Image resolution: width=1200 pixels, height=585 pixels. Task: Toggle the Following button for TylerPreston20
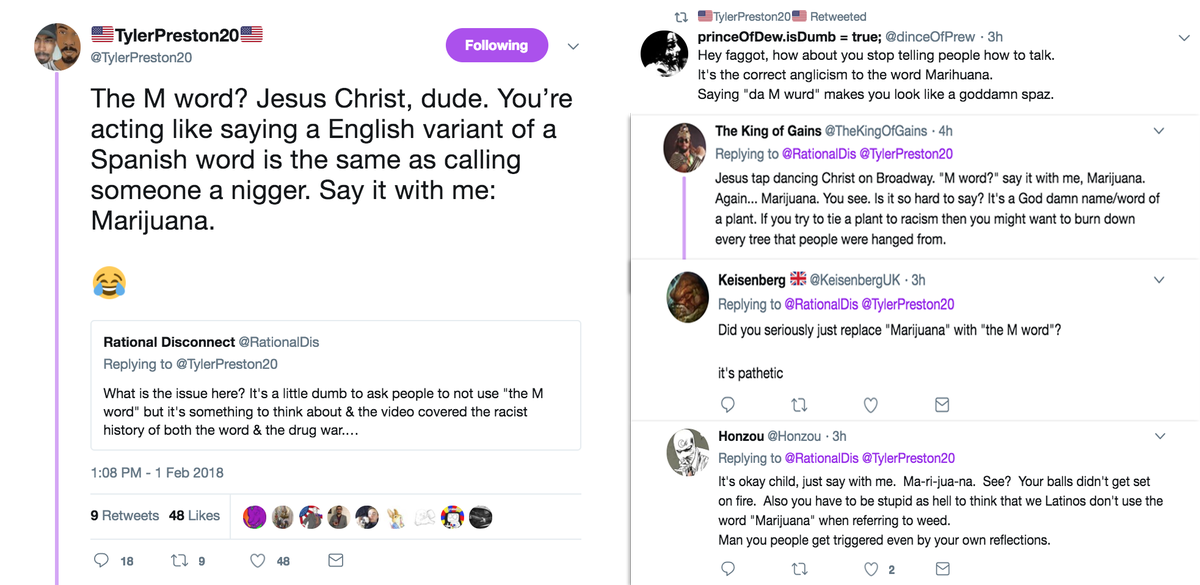pos(496,46)
